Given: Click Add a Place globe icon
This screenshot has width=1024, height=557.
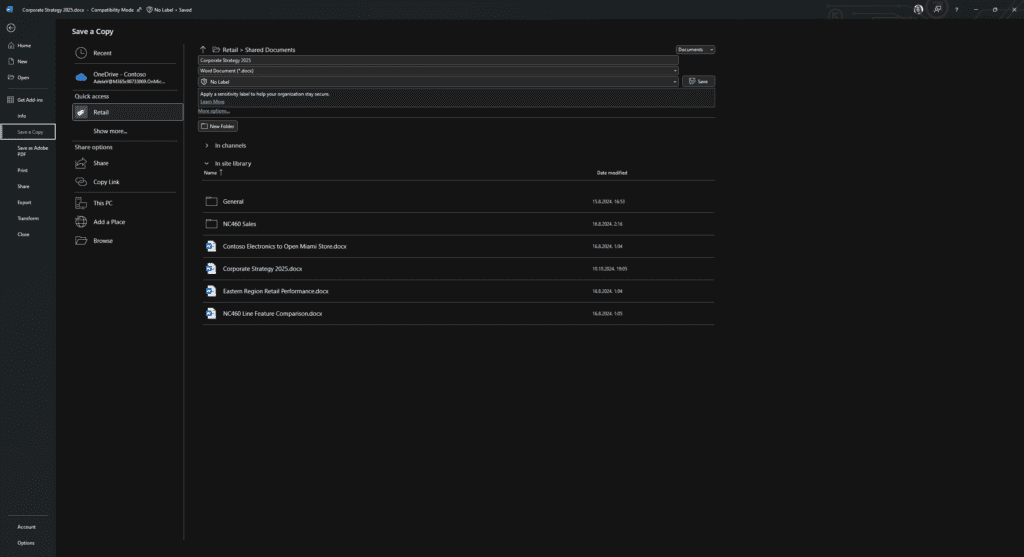Looking at the screenshot, I should click(81, 222).
